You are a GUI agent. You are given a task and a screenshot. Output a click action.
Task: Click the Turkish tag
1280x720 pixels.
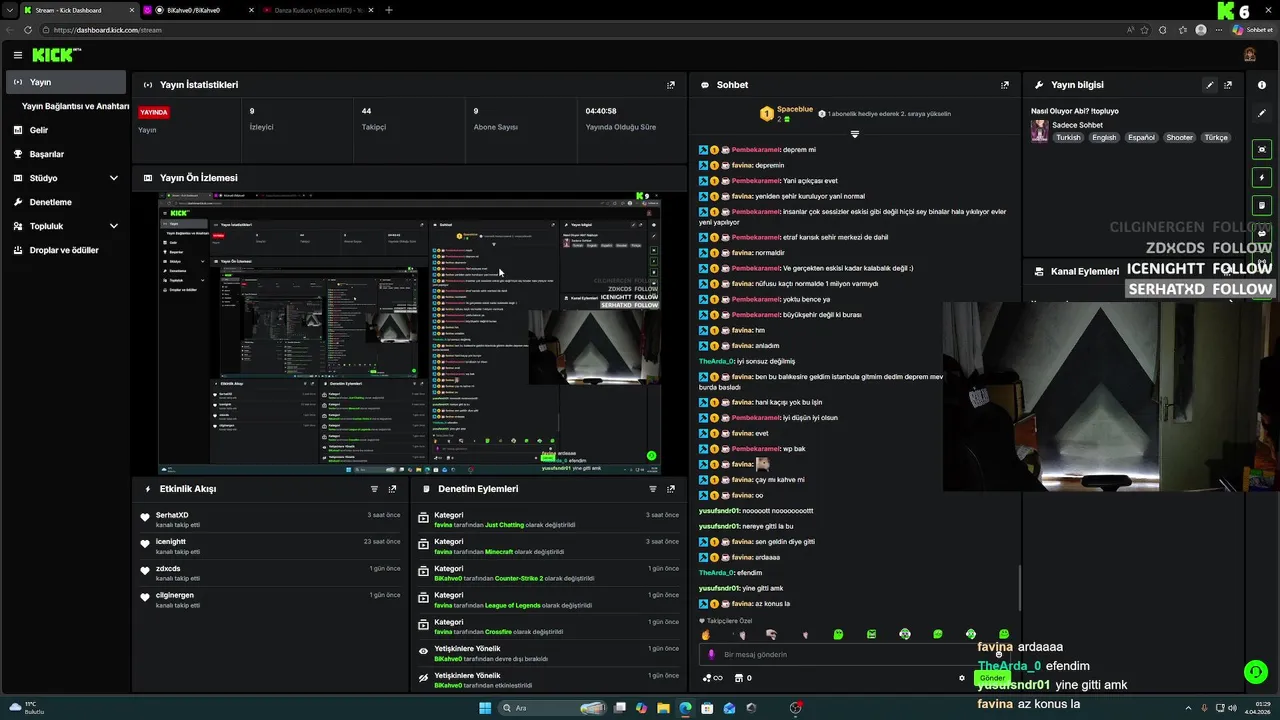click(x=1069, y=137)
